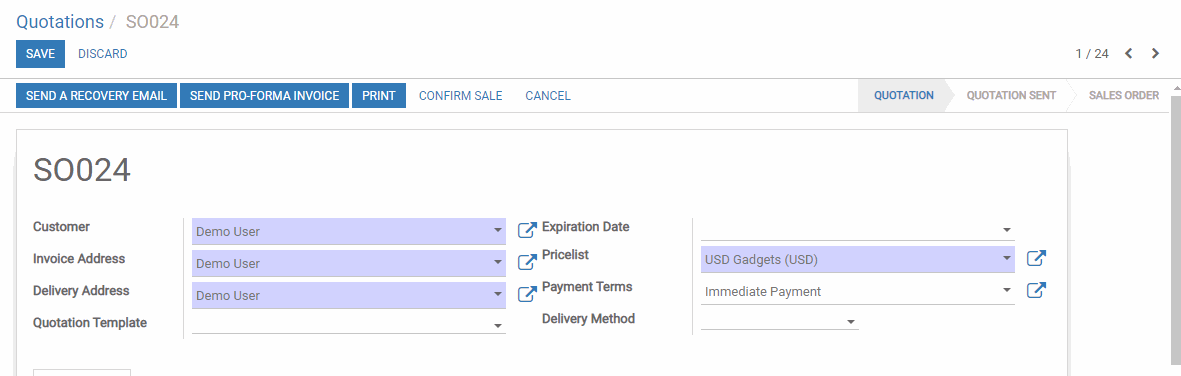Viewport: 1181px width, 376px height.
Task: Confirm the sale
Action: click(x=460, y=96)
